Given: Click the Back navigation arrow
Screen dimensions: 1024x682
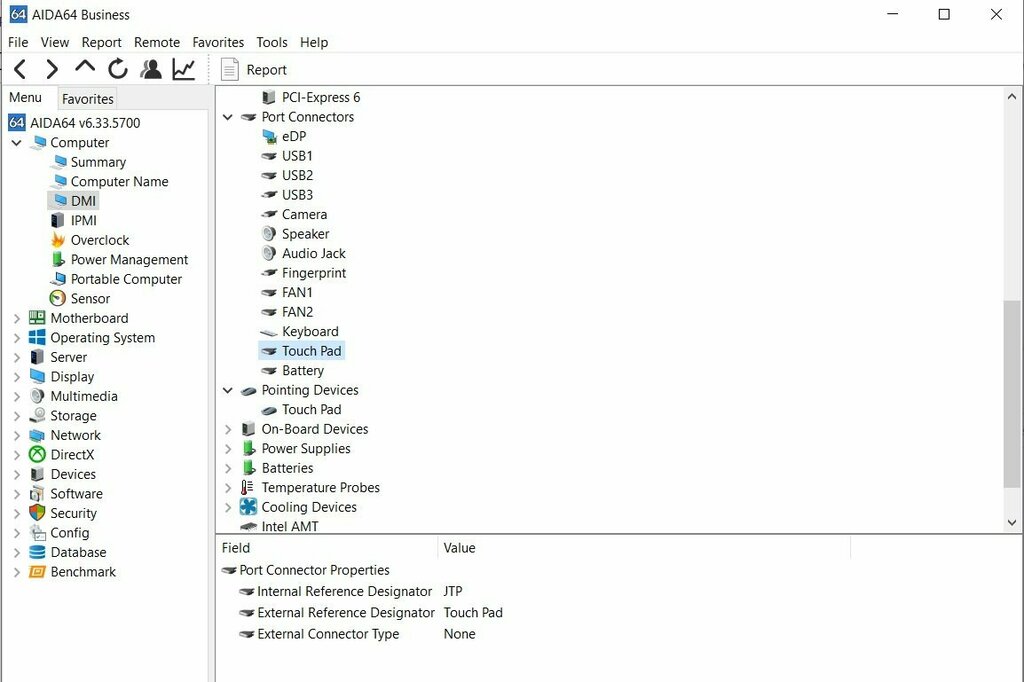Looking at the screenshot, I should [x=20, y=69].
